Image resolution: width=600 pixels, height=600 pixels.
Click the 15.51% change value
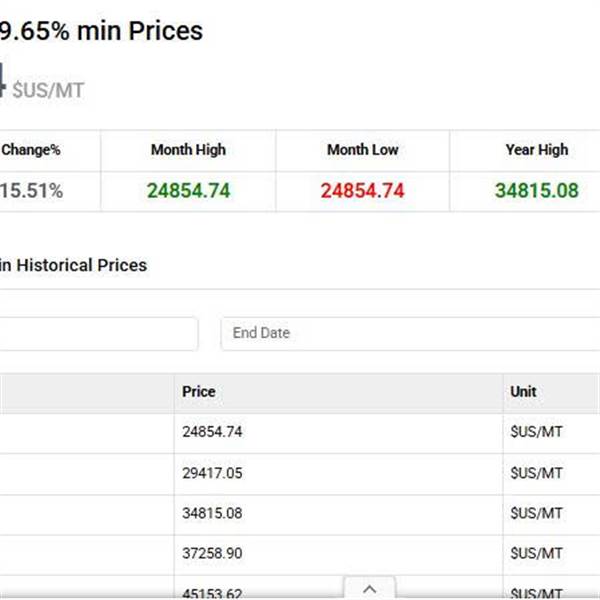31,190
